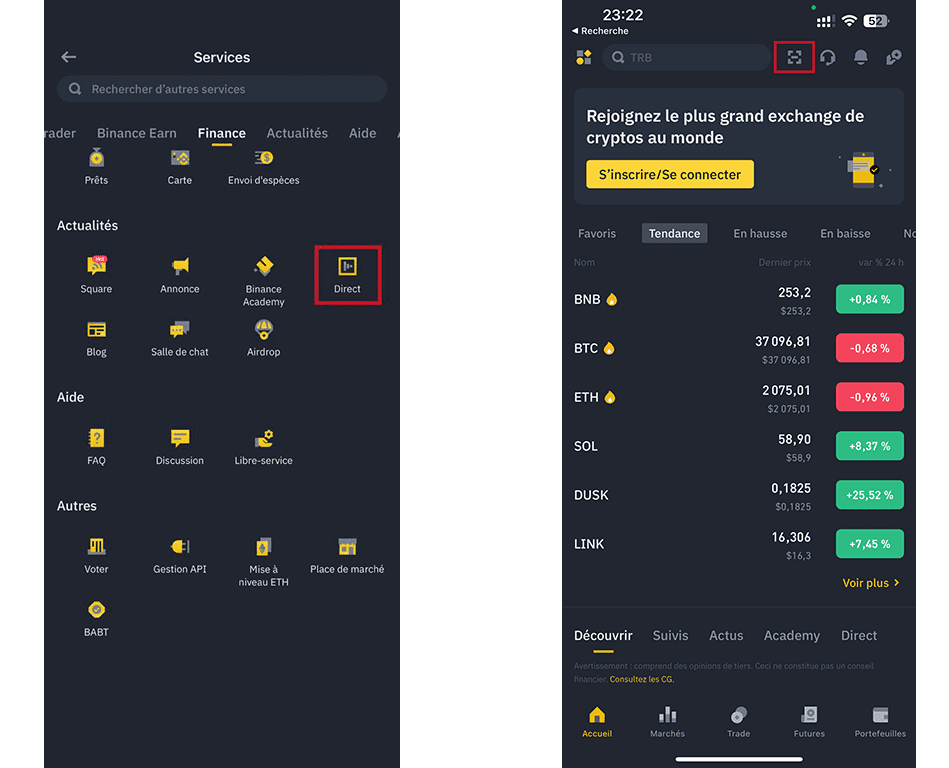Open the BABT icon
Viewport: 949px width, 768px height.
pyautogui.click(x=96, y=609)
